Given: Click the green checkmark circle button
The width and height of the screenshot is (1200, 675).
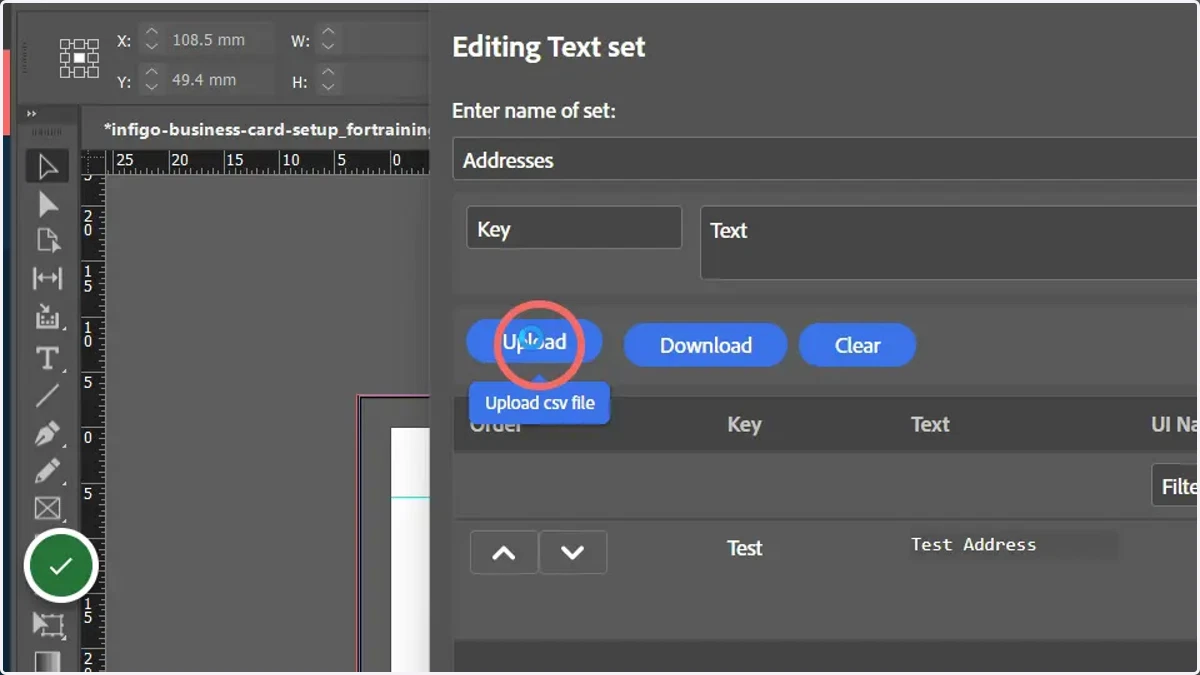Looking at the screenshot, I should click(x=61, y=566).
